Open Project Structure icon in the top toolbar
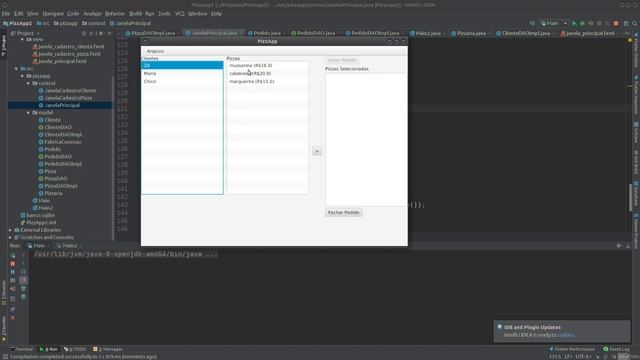The image size is (640, 360). 626,24
